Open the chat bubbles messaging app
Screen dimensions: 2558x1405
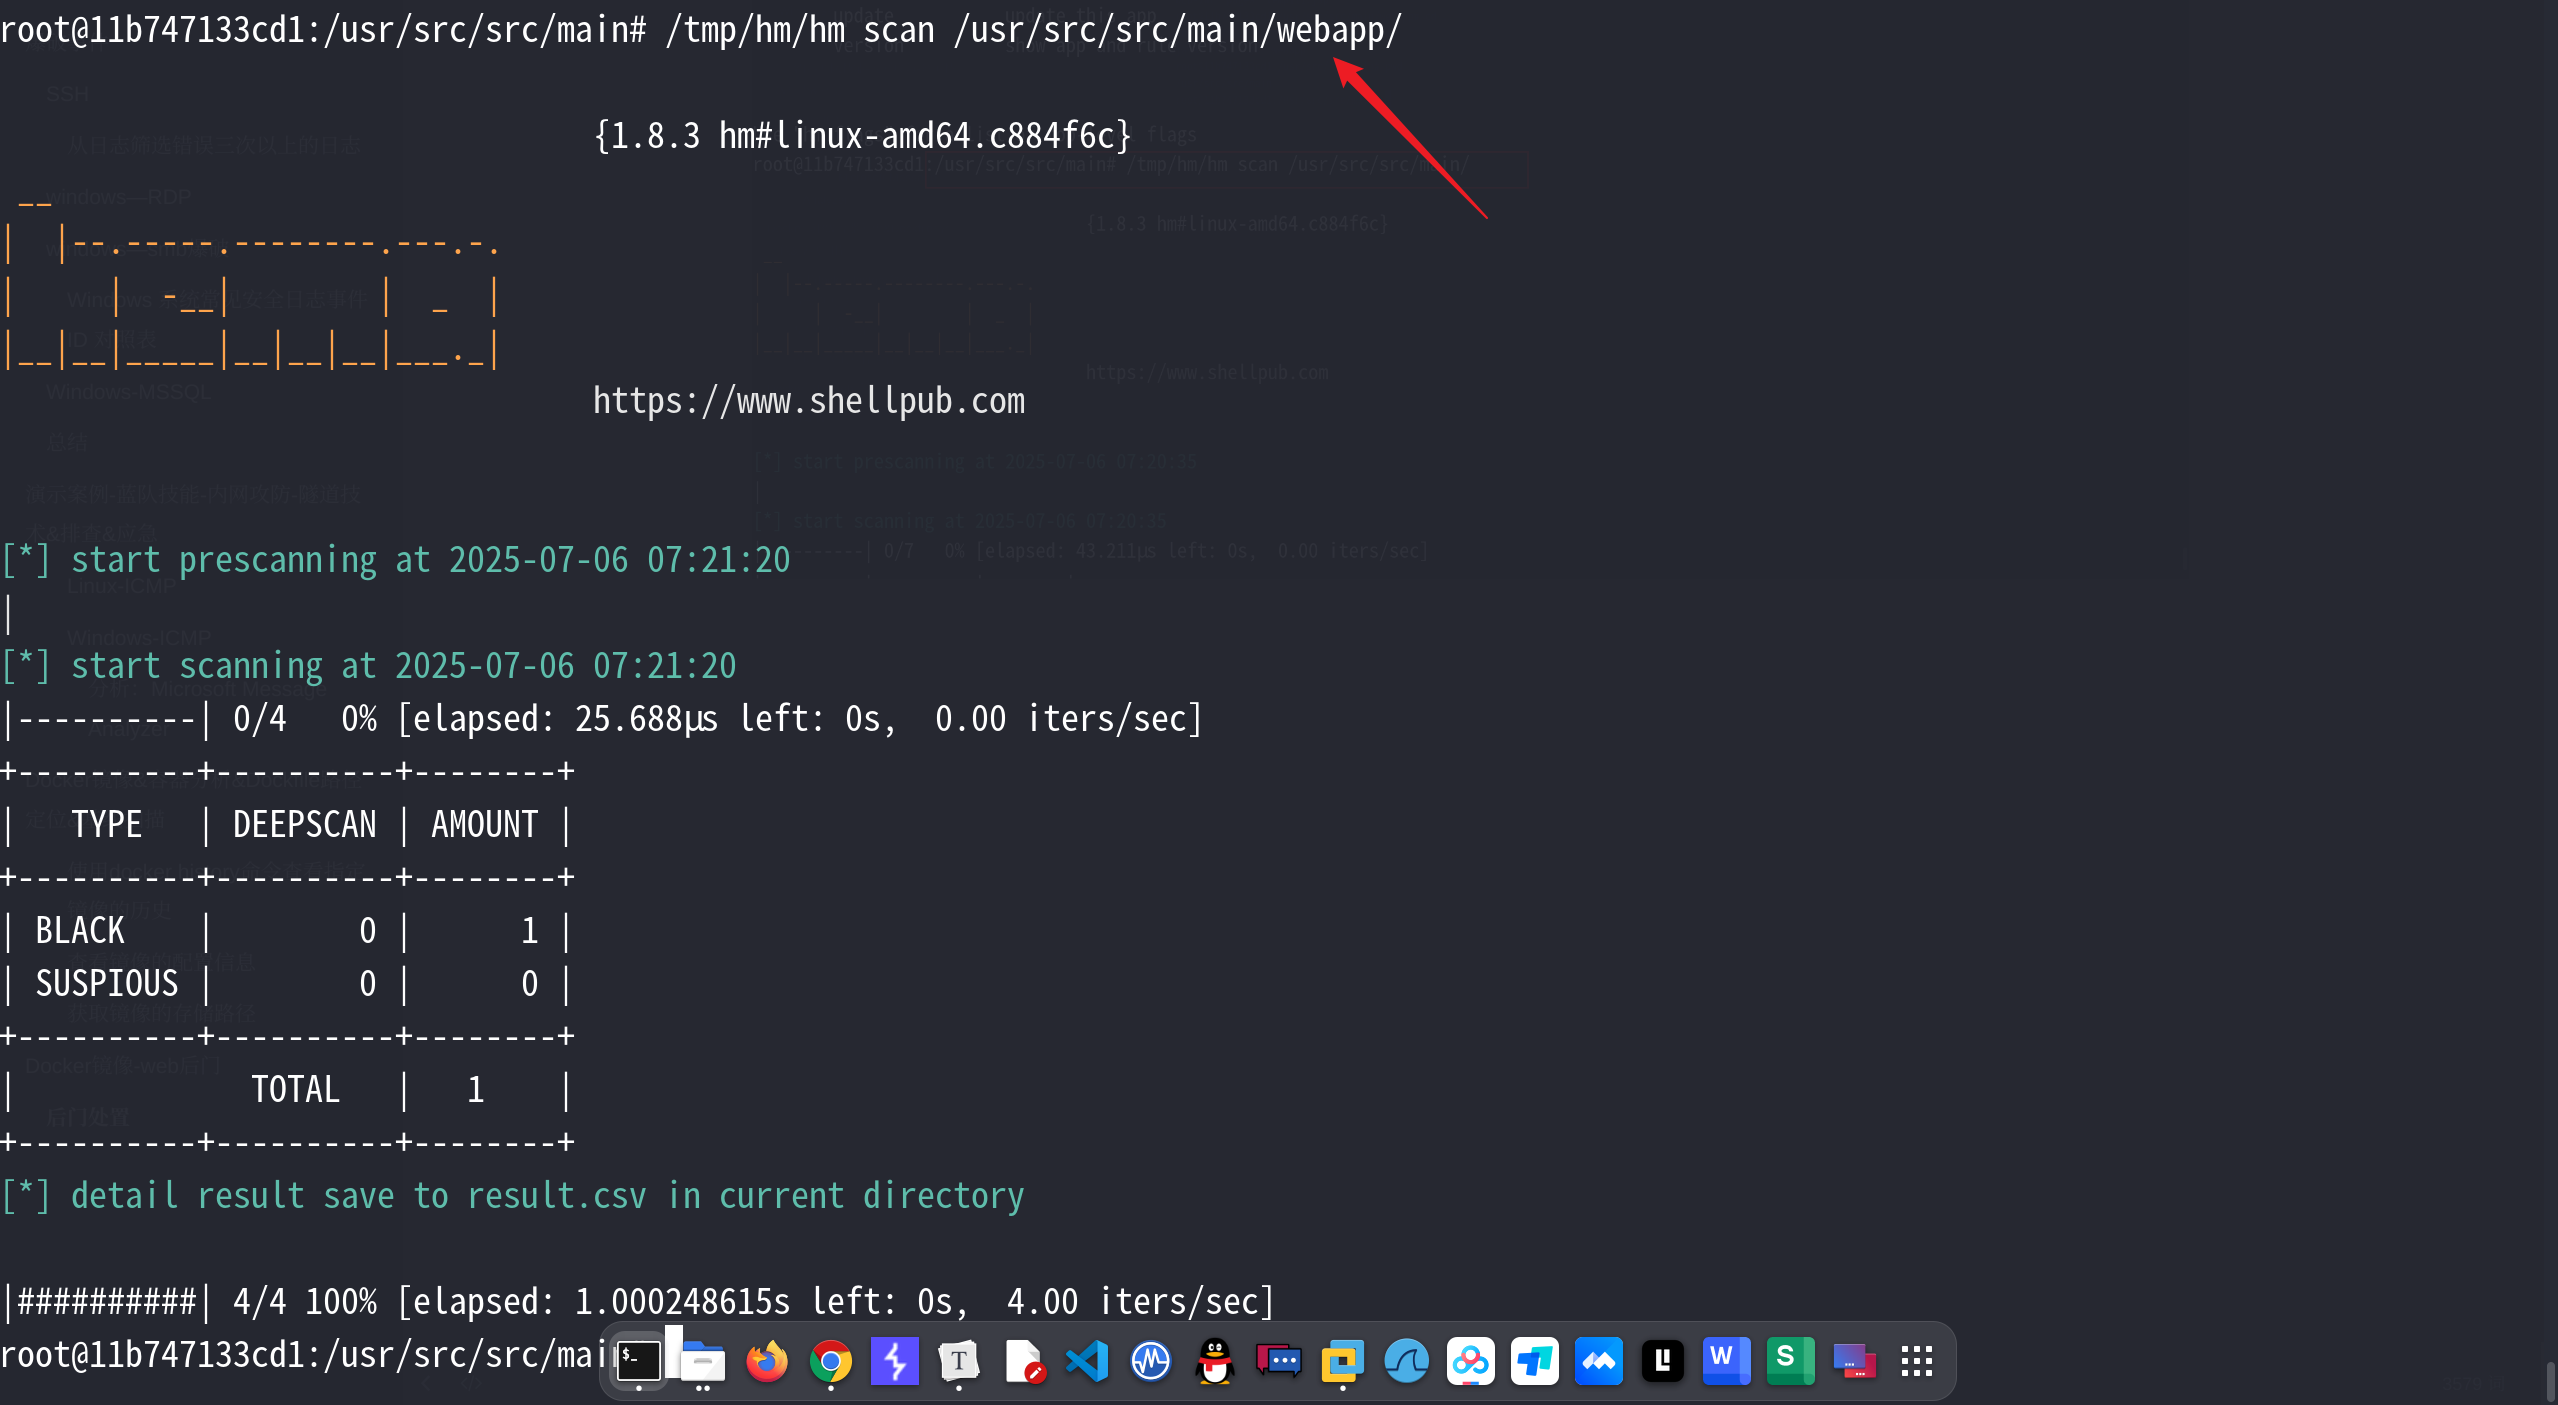click(x=1278, y=1361)
